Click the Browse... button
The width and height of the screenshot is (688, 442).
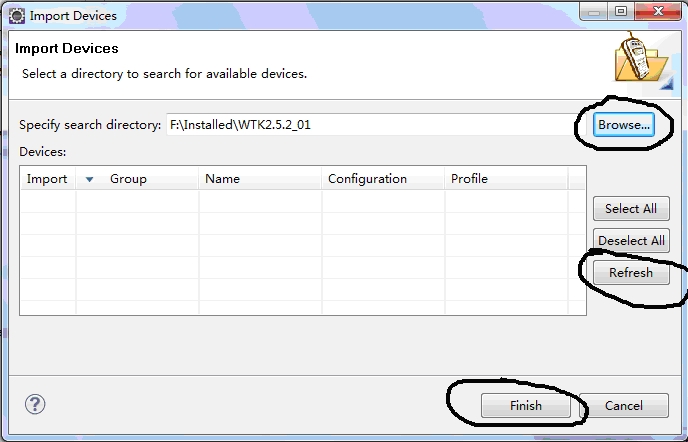(624, 125)
